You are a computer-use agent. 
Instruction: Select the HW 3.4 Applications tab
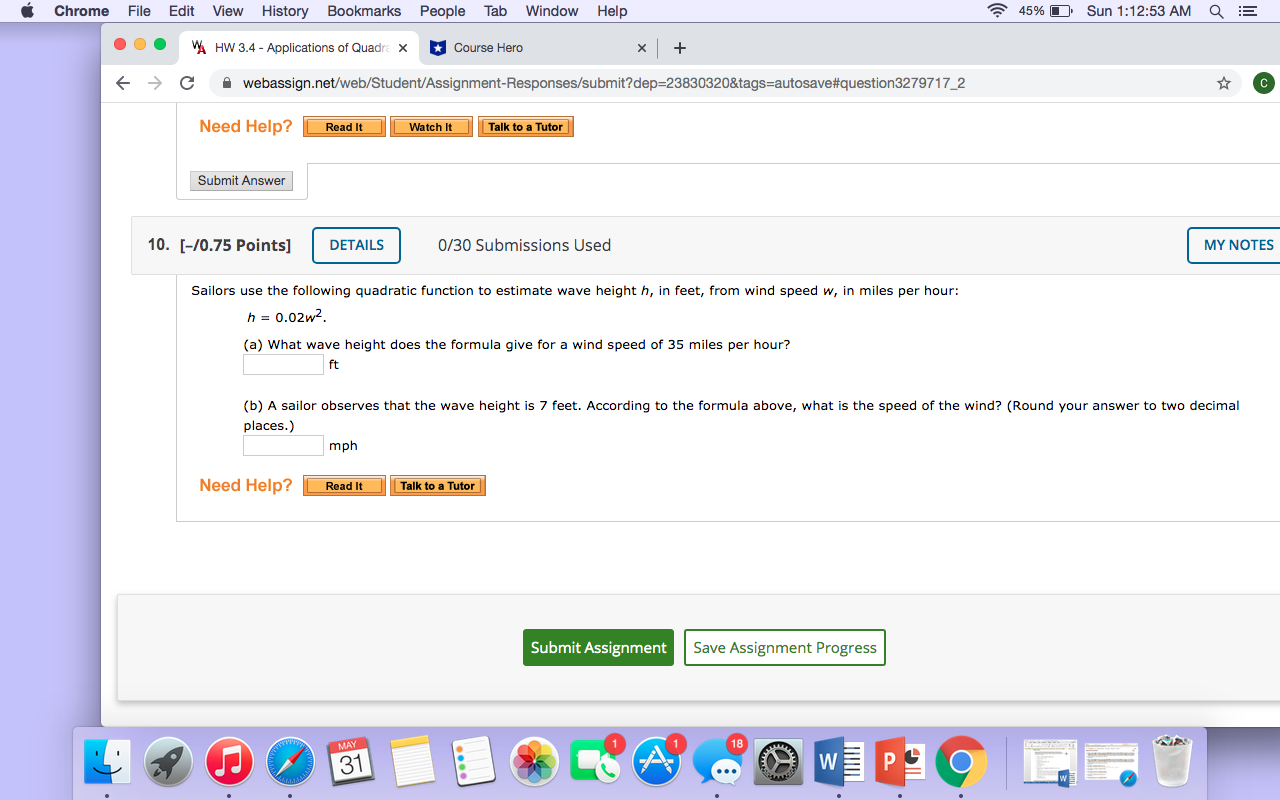tap(299, 48)
